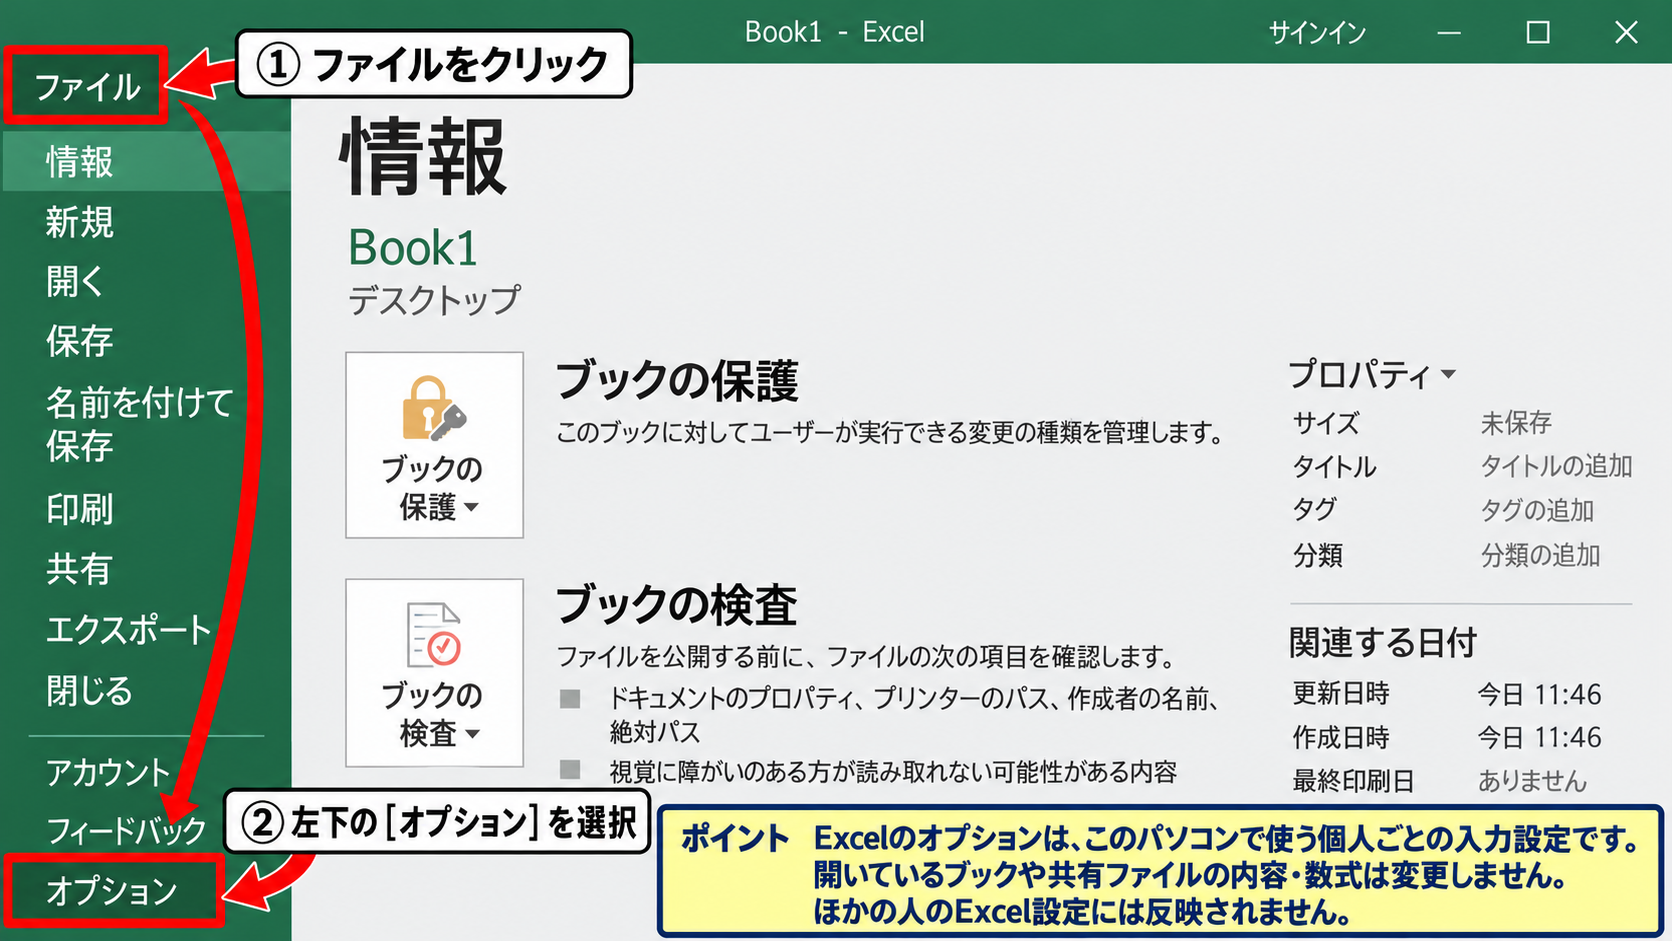Image resolution: width=1672 pixels, height=941 pixels.
Task: Click the Book1 file name heading
Action: click(413, 248)
